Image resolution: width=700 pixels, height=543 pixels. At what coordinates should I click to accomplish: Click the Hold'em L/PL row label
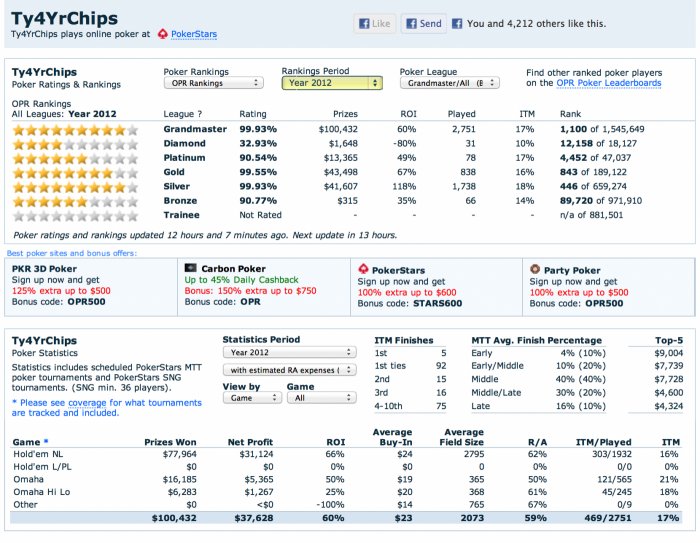[x=42, y=467]
